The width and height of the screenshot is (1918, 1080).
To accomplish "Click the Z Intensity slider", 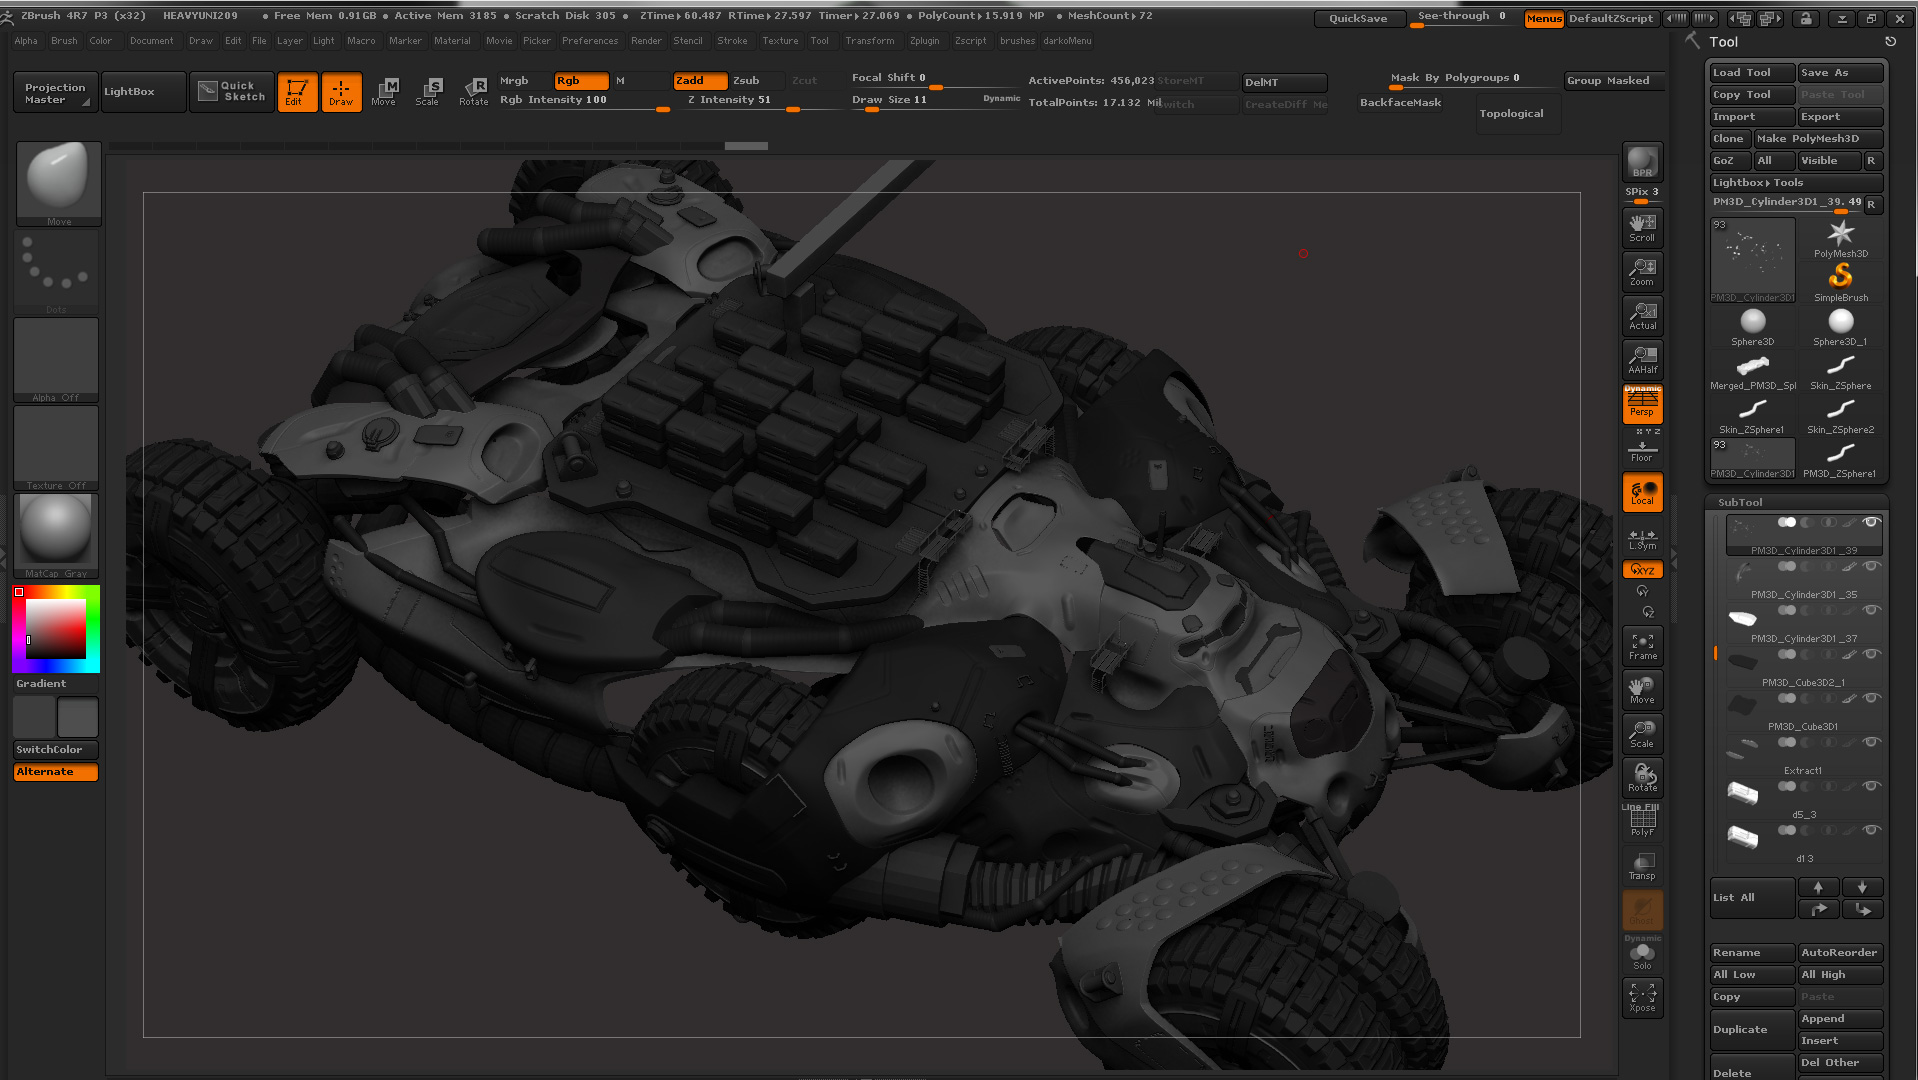I will (756, 101).
